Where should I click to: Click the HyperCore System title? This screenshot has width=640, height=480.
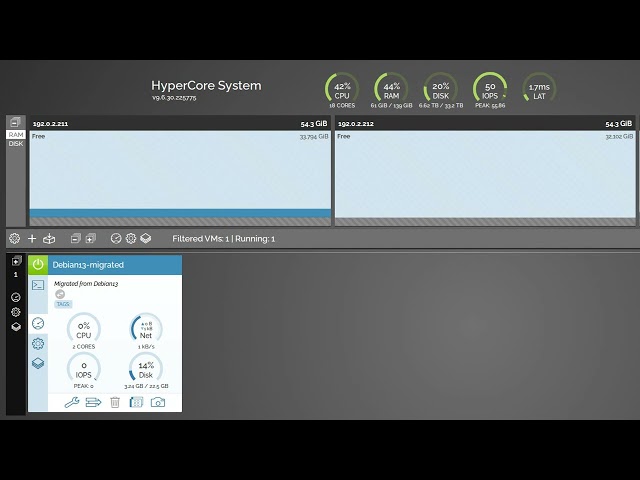(x=206, y=85)
